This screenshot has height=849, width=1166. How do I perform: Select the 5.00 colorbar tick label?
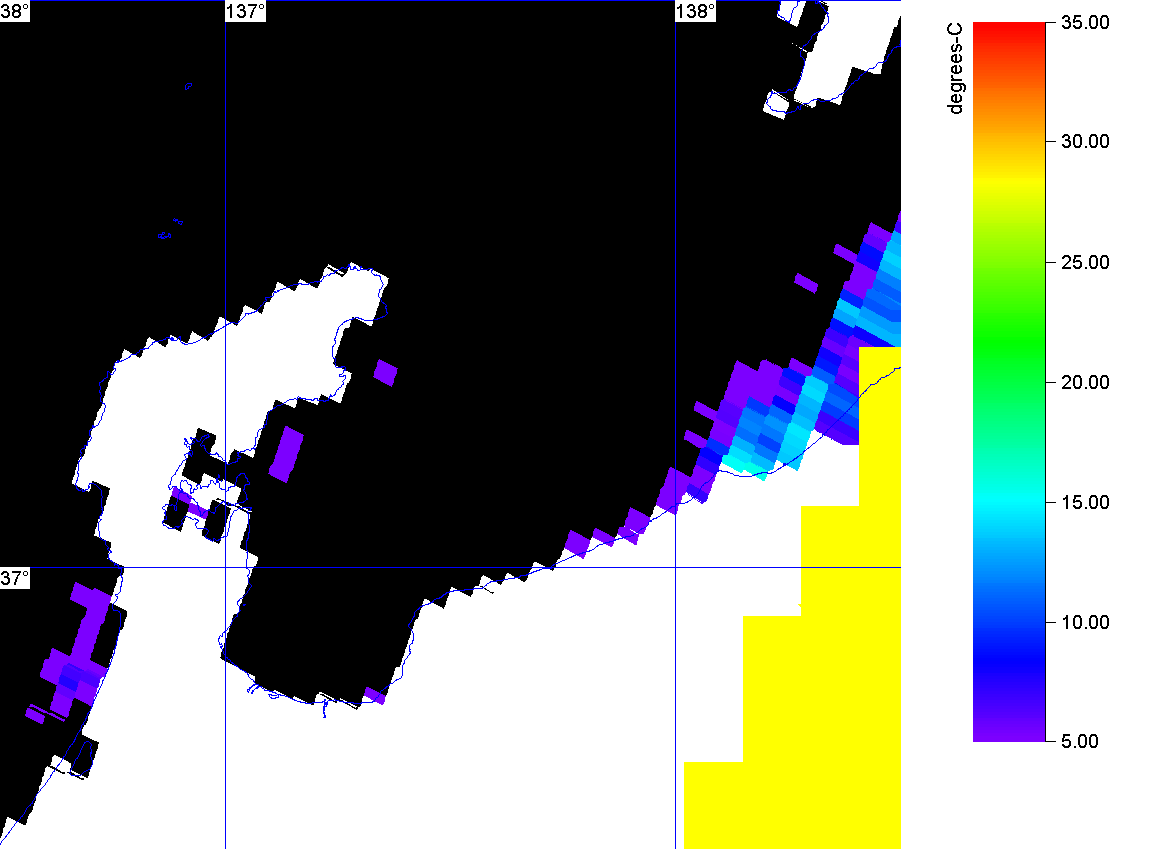click(1080, 741)
